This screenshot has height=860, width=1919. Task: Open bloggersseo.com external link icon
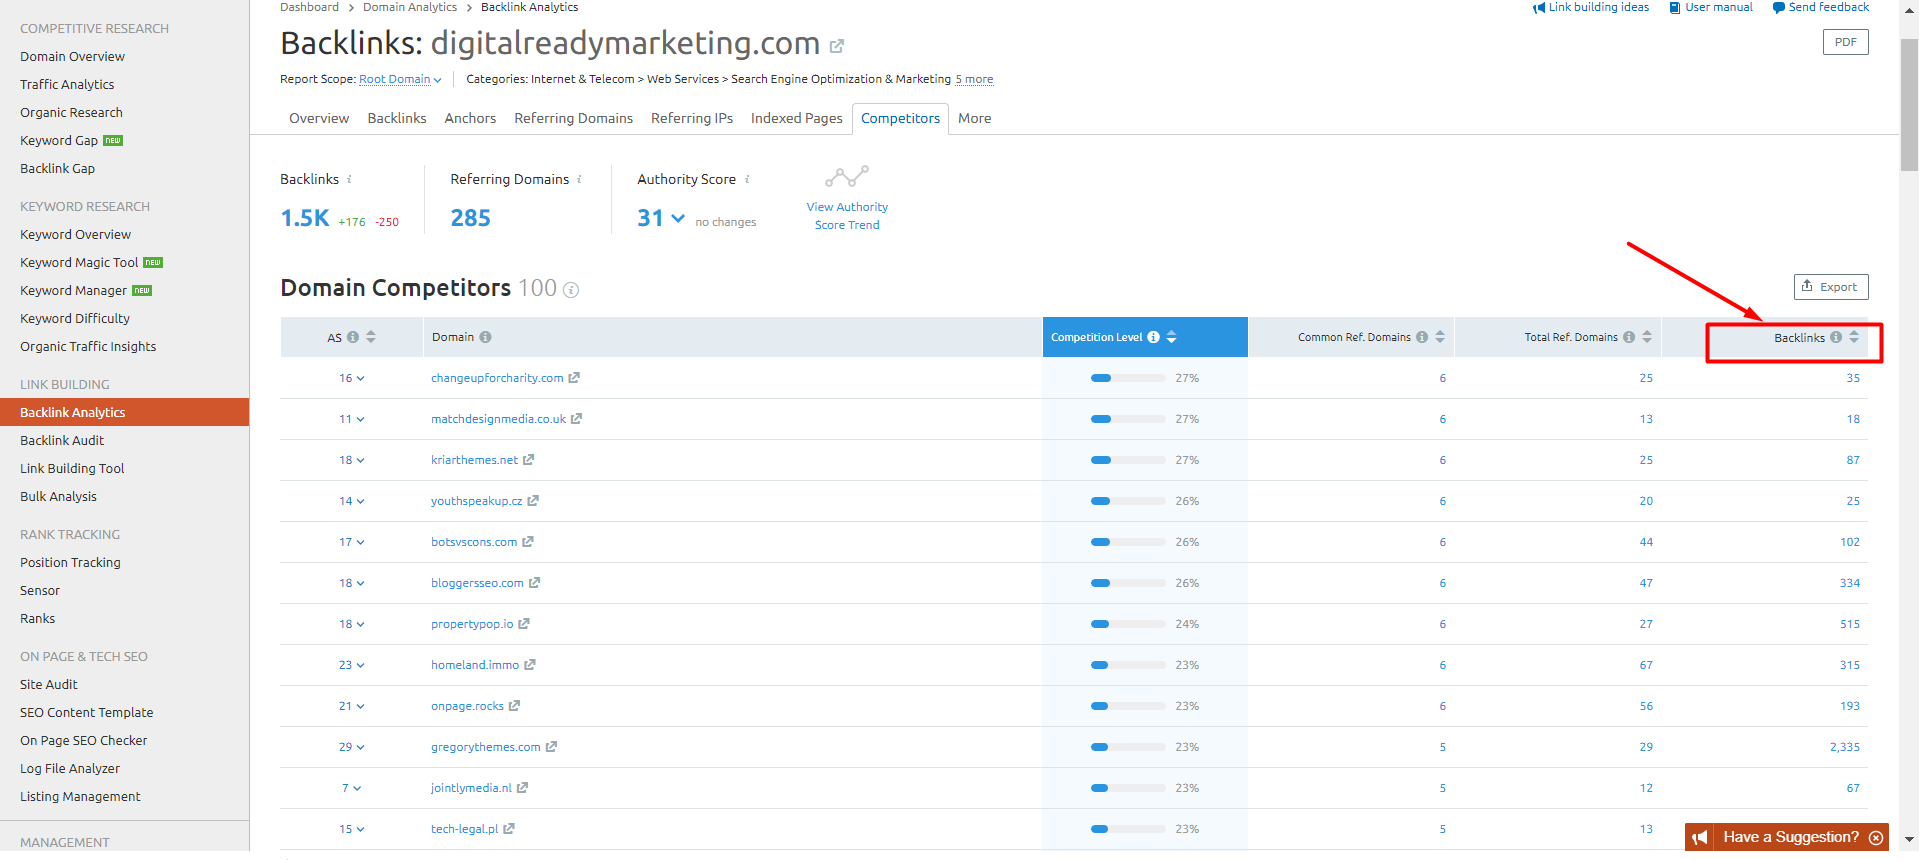click(x=534, y=583)
